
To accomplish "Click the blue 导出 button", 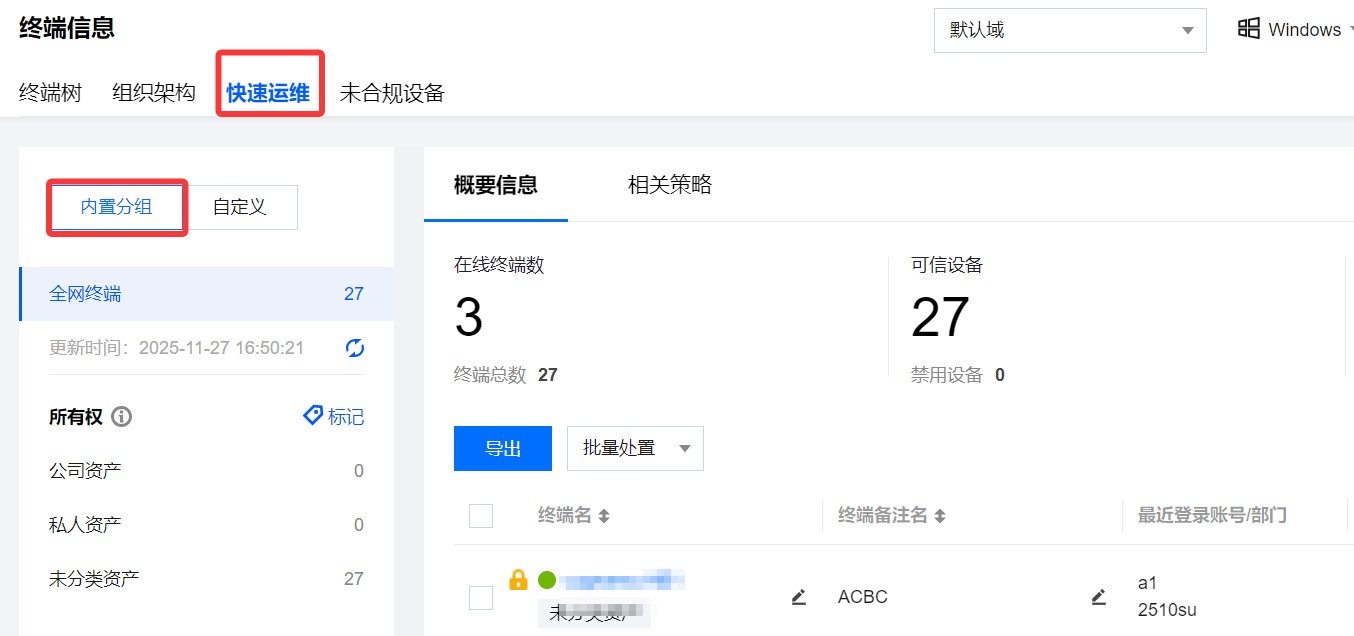I will pyautogui.click(x=503, y=448).
